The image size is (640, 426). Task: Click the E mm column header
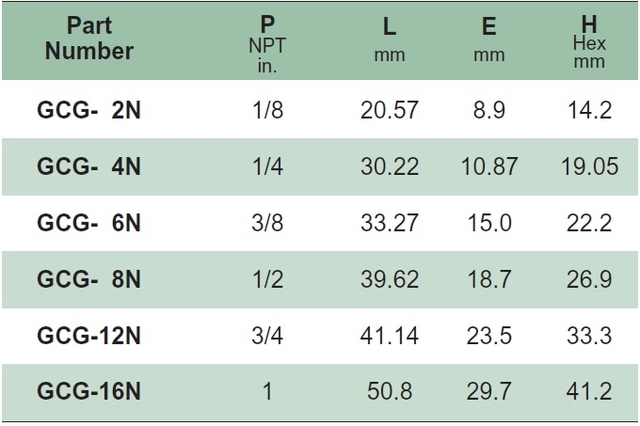[489, 41]
